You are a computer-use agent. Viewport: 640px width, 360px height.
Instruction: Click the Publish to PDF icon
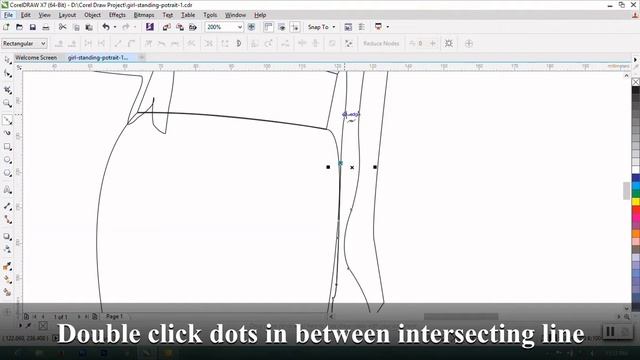193,27
